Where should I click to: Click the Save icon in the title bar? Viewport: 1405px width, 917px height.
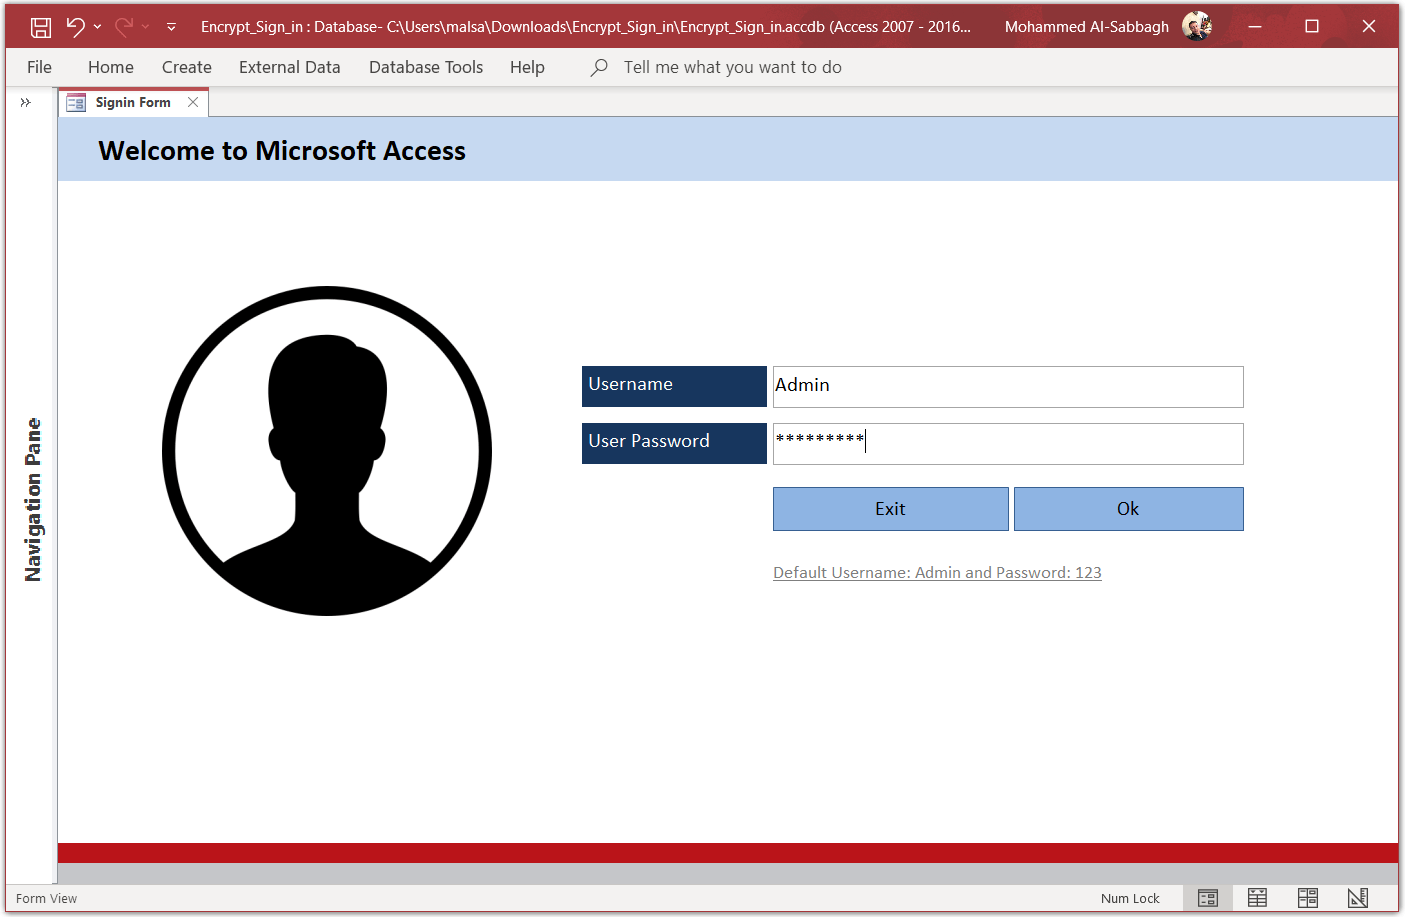(41, 27)
